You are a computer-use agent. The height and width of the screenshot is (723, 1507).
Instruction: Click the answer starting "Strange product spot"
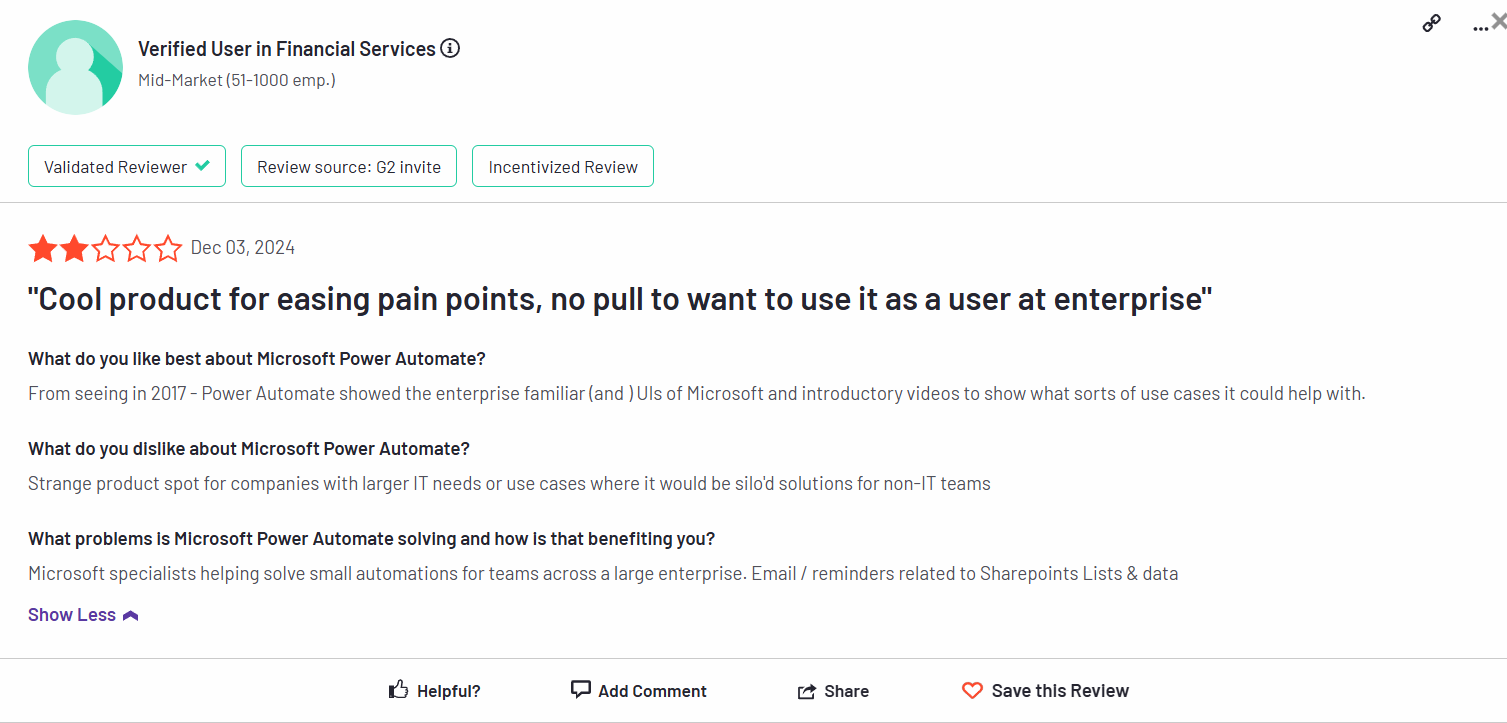509,483
